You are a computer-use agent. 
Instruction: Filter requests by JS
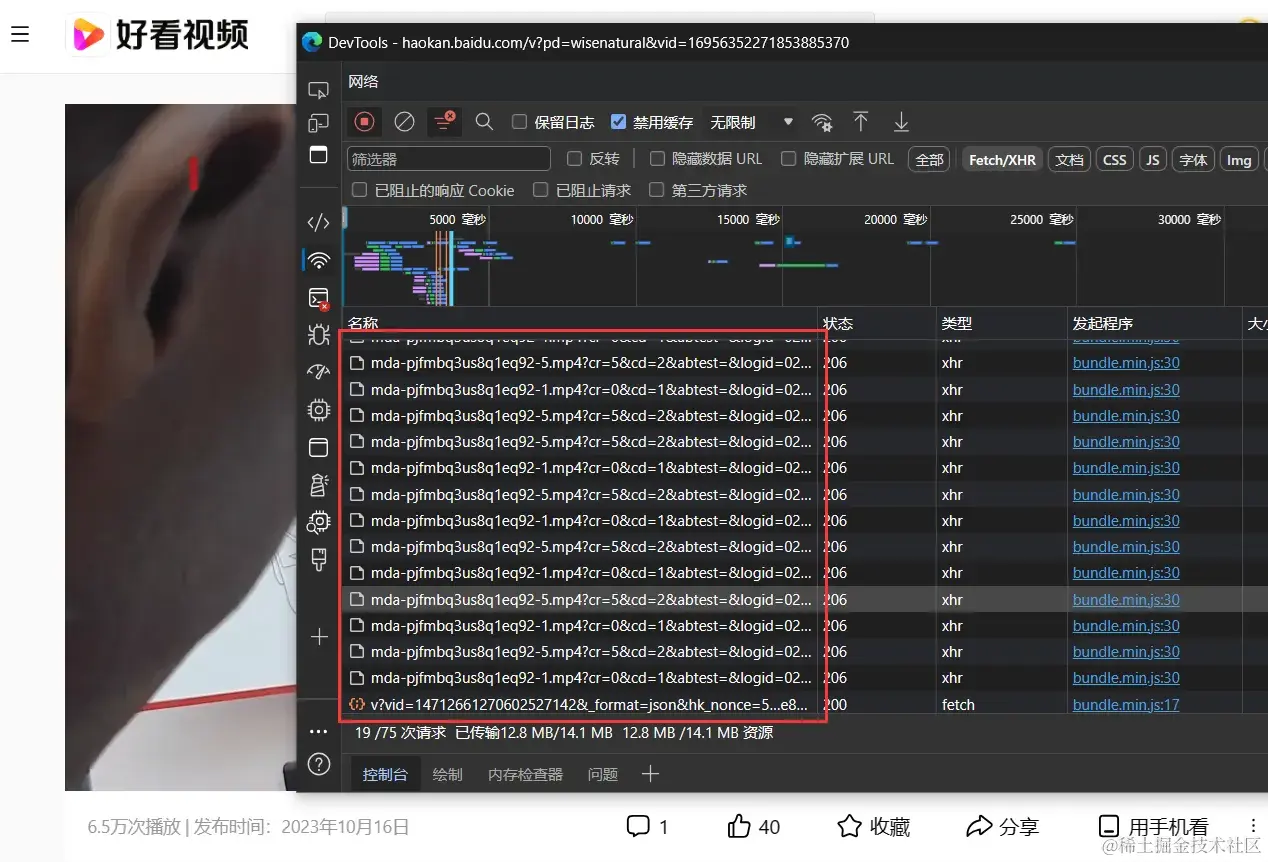(x=1153, y=159)
